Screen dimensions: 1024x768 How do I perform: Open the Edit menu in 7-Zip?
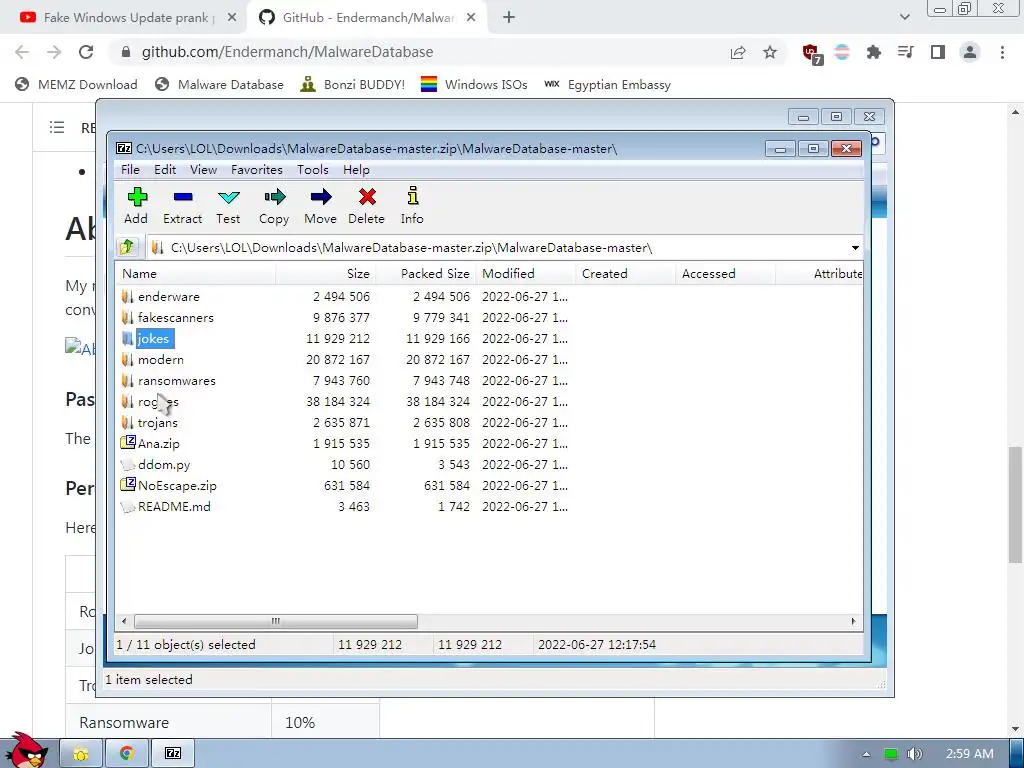pos(165,170)
